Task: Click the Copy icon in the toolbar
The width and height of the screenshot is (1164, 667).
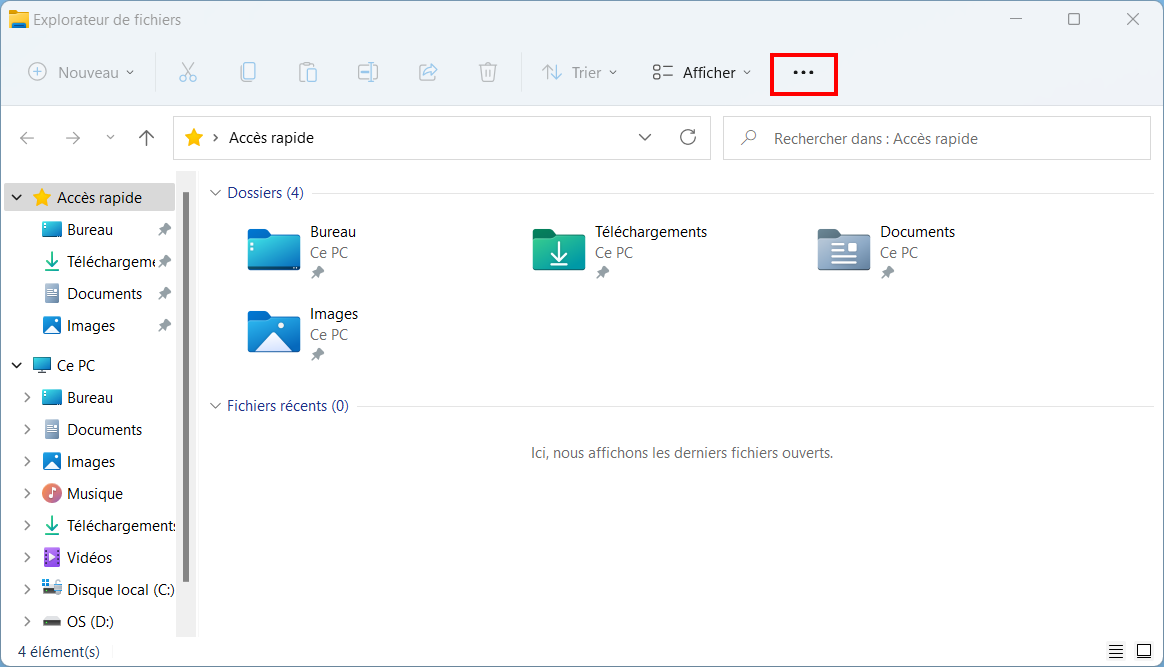Action: [x=248, y=73]
